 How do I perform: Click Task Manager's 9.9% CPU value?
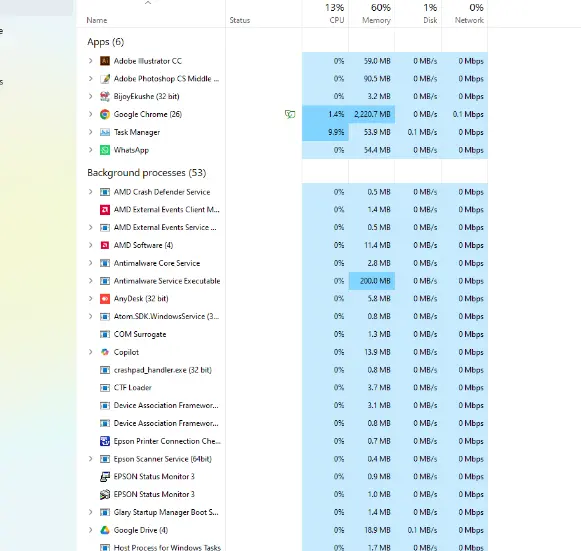click(325, 132)
